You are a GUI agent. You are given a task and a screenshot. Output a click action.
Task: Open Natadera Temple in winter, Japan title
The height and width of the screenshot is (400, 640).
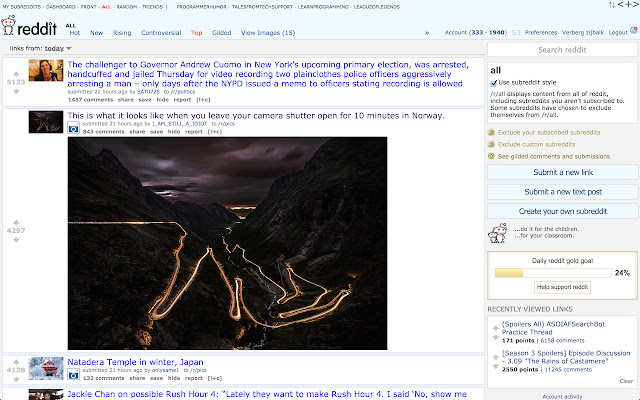[x=135, y=362]
